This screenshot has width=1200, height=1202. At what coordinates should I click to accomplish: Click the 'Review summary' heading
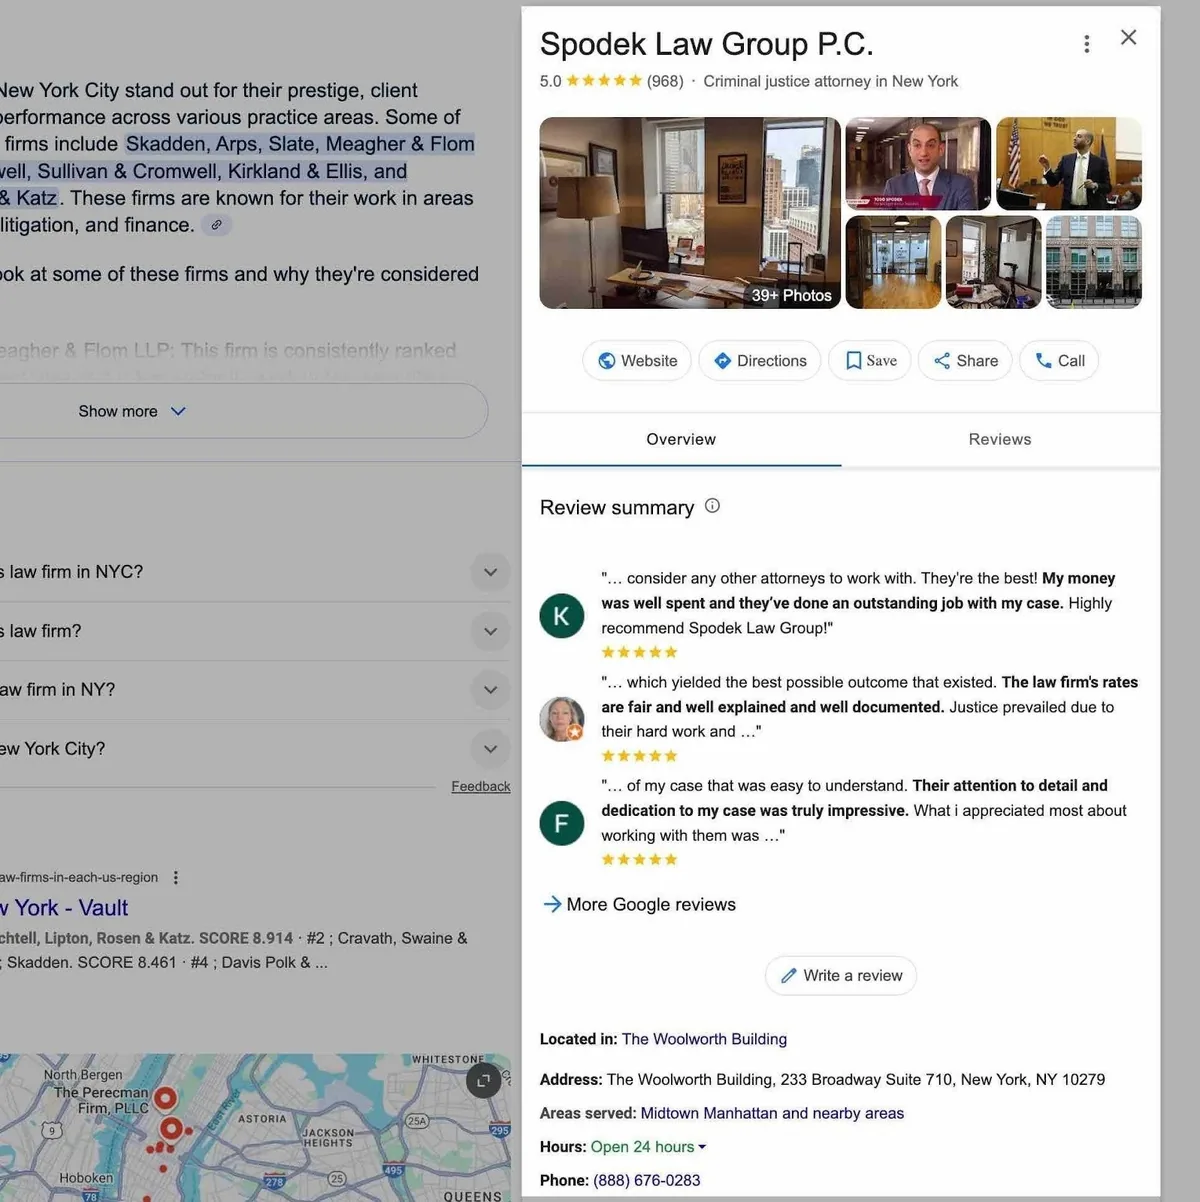click(x=617, y=508)
